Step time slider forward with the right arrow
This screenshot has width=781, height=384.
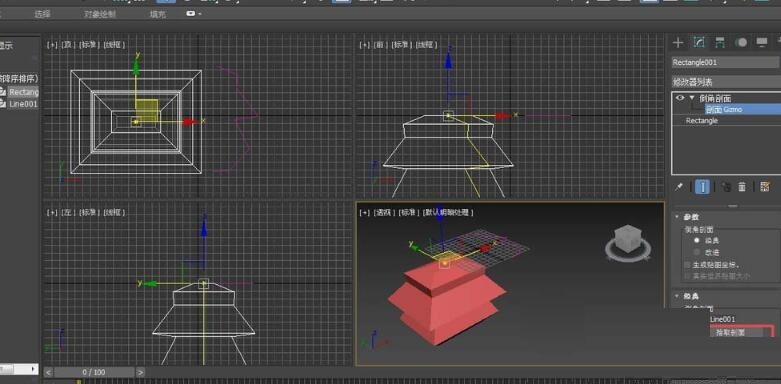[140, 372]
